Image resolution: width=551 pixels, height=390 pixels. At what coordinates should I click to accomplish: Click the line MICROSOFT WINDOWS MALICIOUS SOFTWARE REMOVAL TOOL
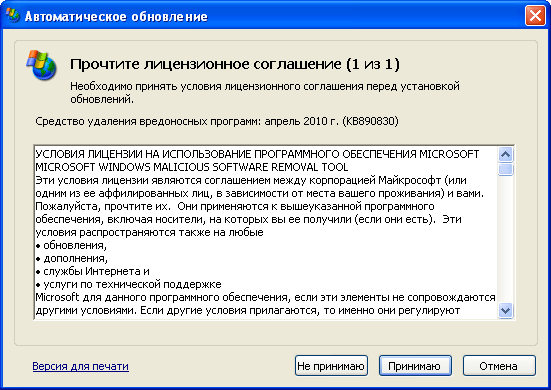point(192,167)
